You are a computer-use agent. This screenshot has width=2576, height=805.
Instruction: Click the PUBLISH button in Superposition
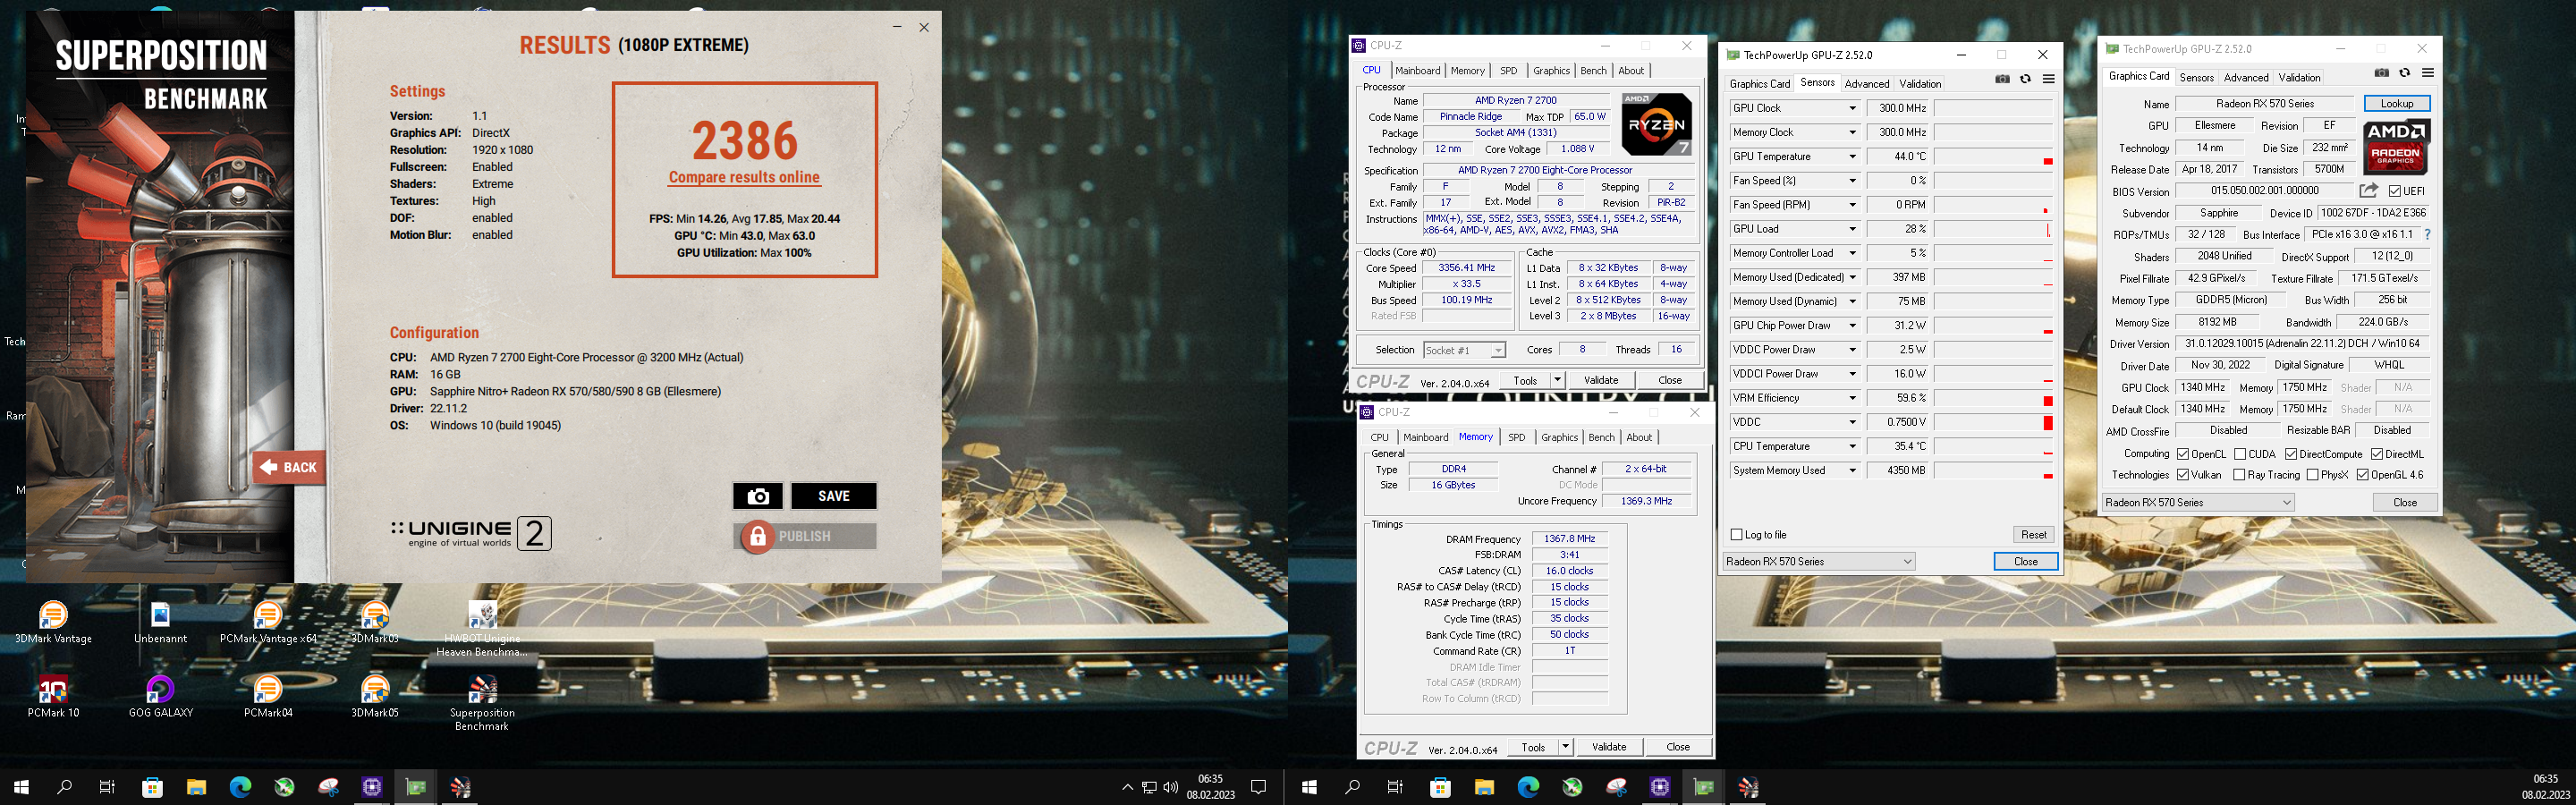pyautogui.click(x=805, y=536)
